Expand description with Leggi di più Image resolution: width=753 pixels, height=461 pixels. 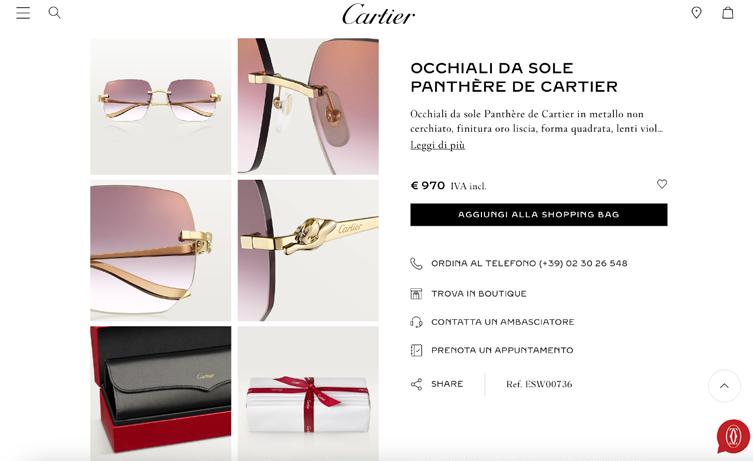[437, 145]
